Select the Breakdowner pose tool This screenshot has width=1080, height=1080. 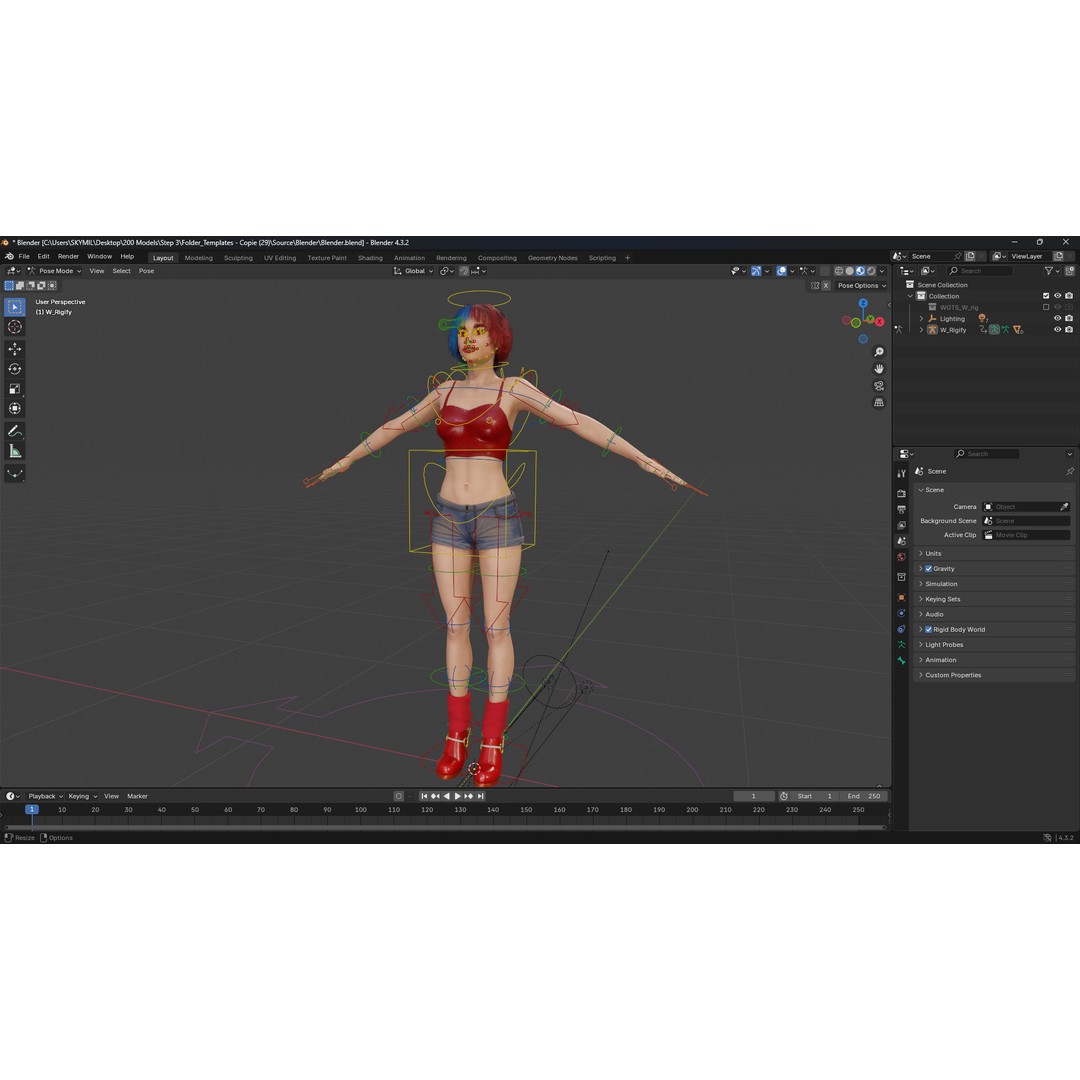coord(14,473)
